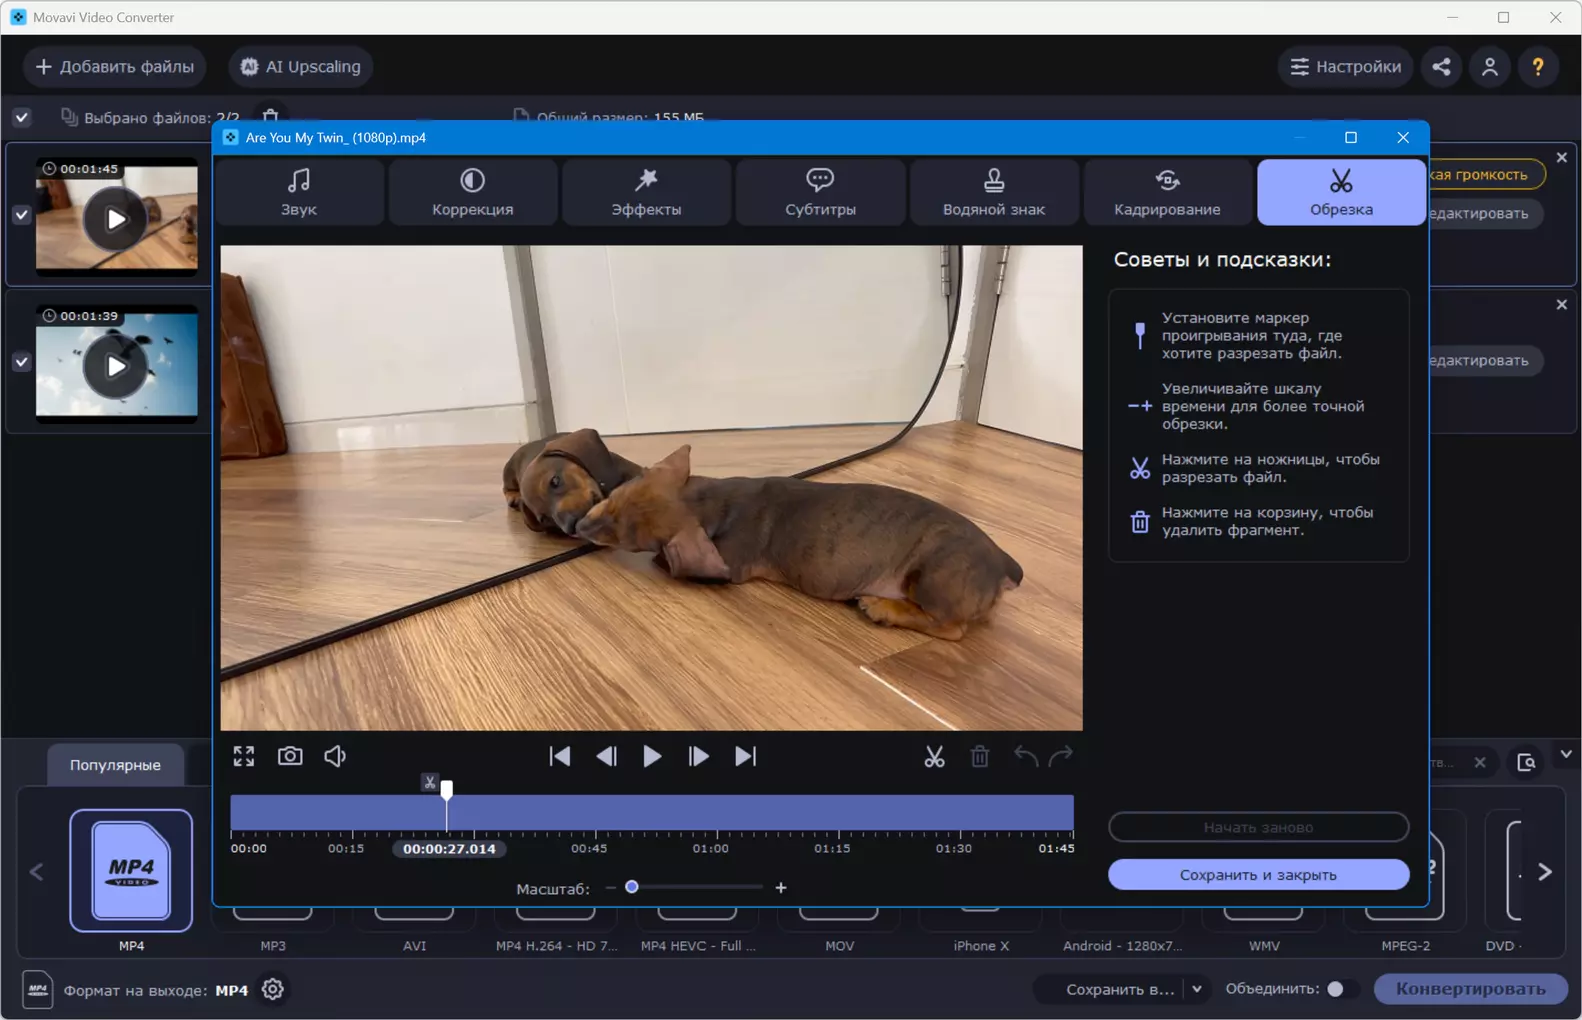1582x1020 pixels.
Task: Play the video preview
Action: pyautogui.click(x=652, y=756)
